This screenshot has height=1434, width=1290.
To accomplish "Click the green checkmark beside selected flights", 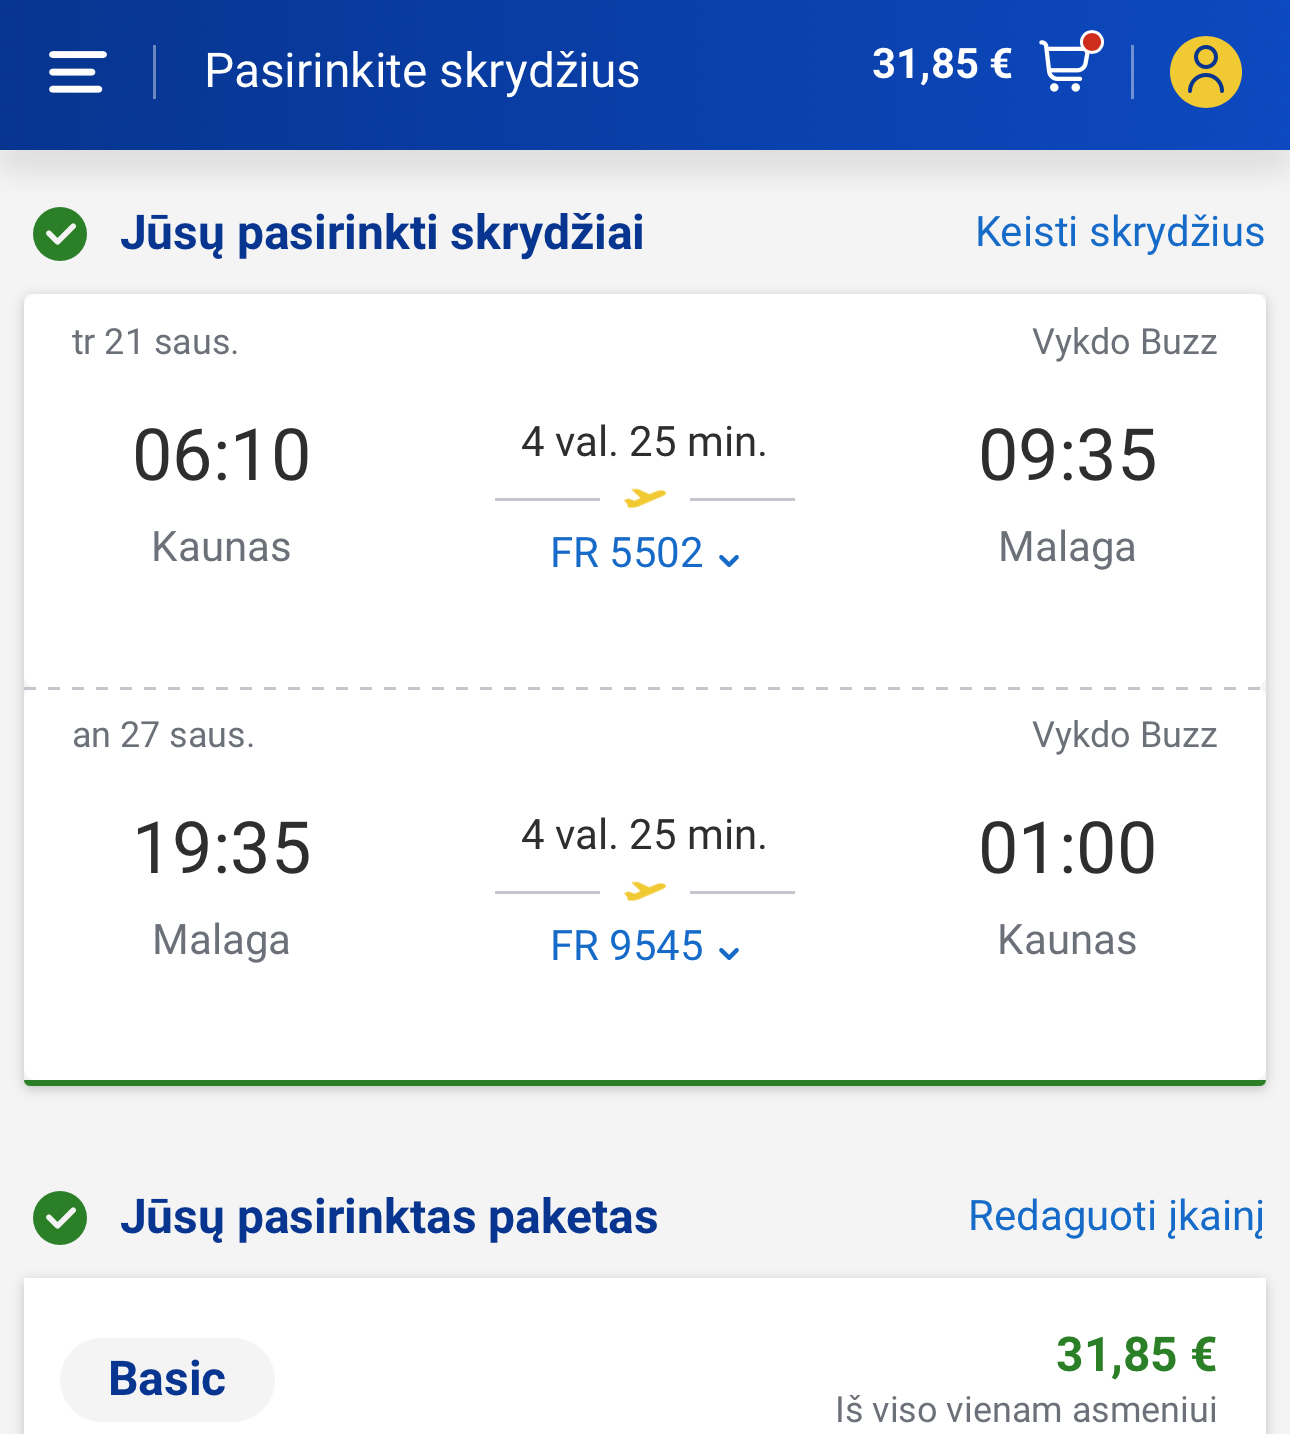I will 60,234.
